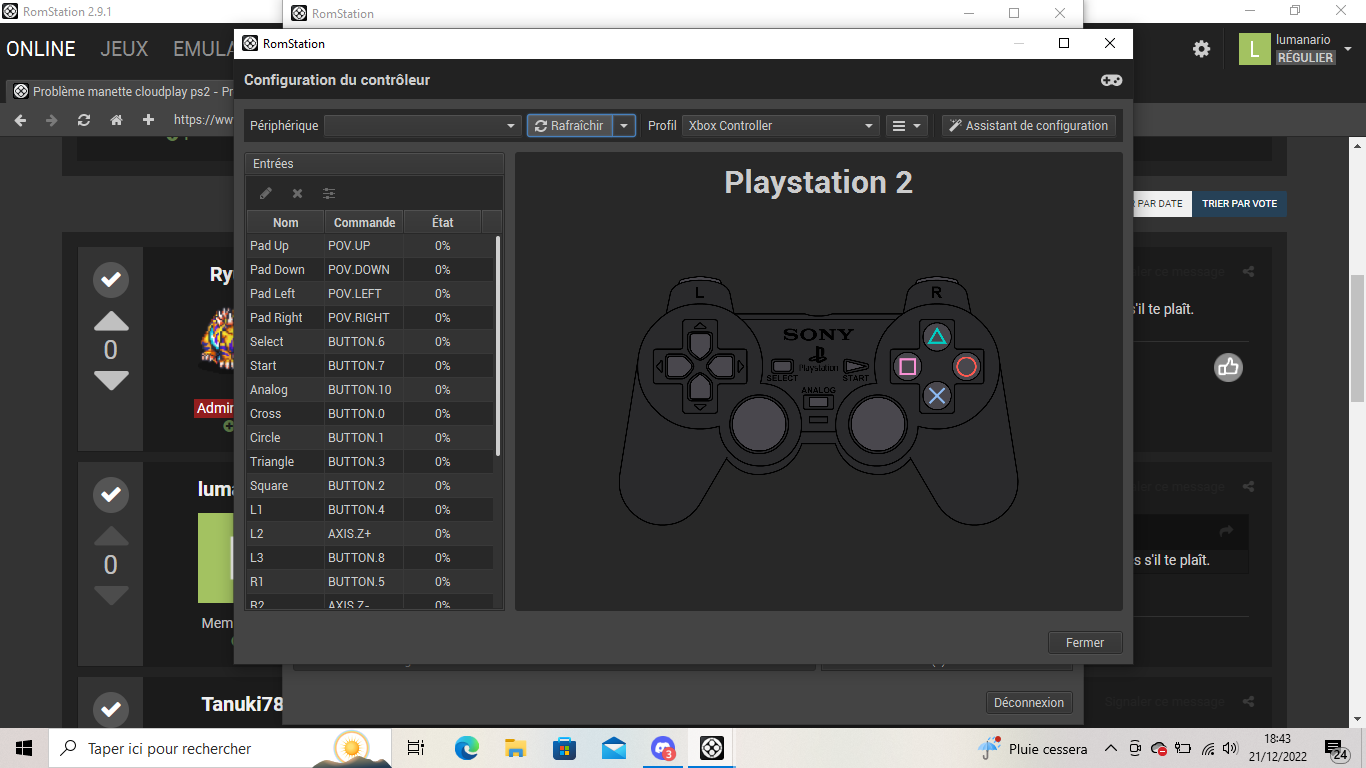Click the Fermer button
1366x768 pixels.
tap(1085, 643)
